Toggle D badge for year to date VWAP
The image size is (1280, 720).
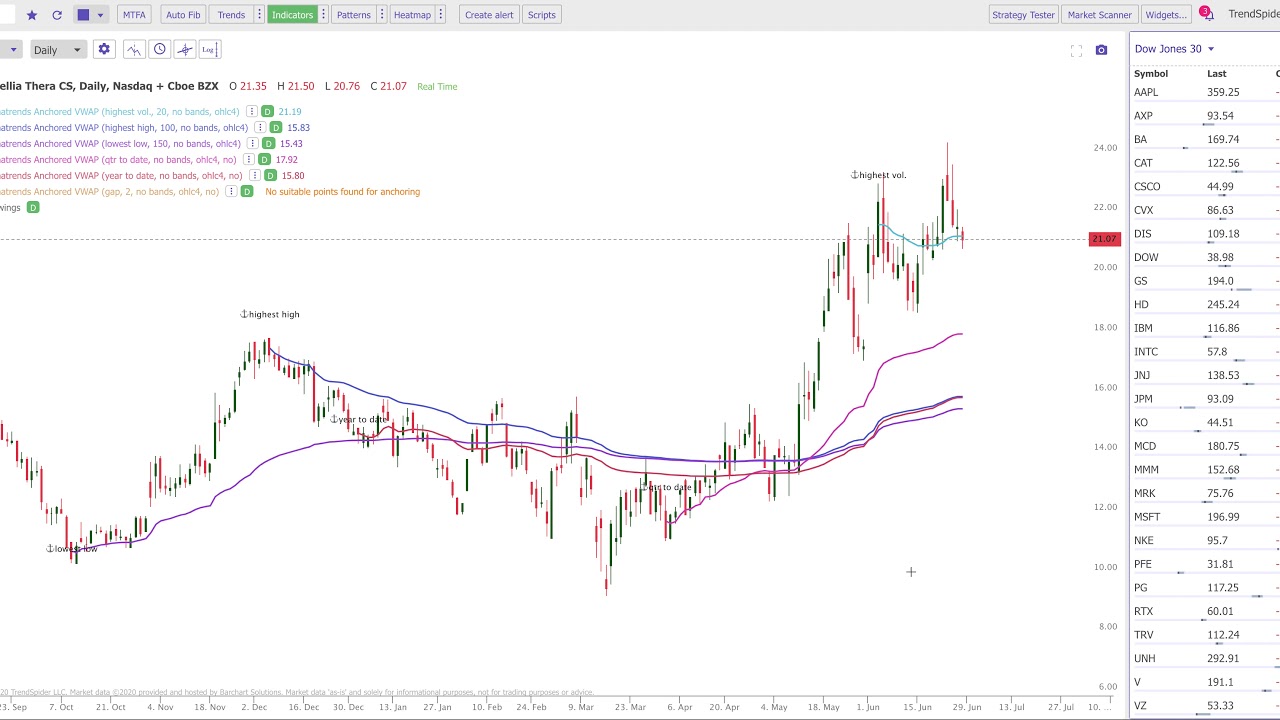click(270, 176)
